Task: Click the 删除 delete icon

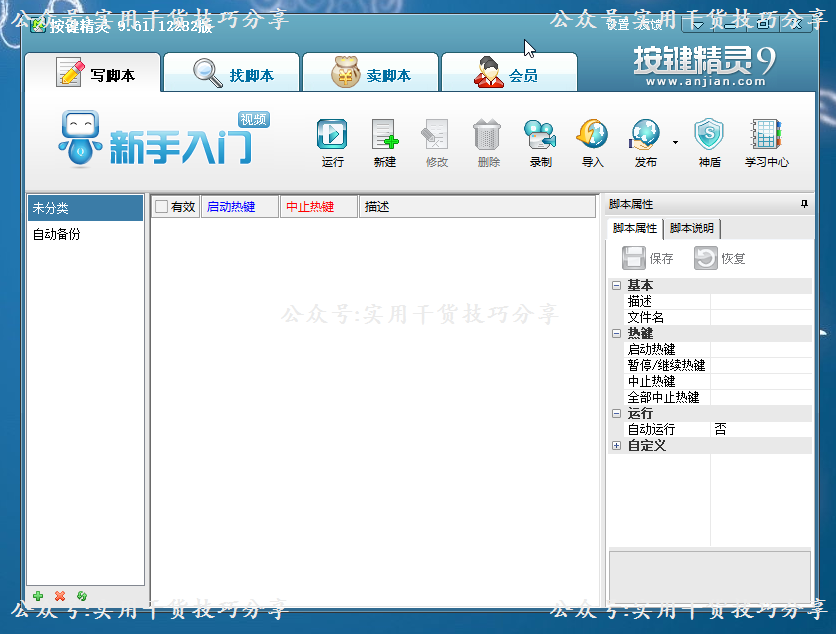Action: pyautogui.click(x=488, y=142)
